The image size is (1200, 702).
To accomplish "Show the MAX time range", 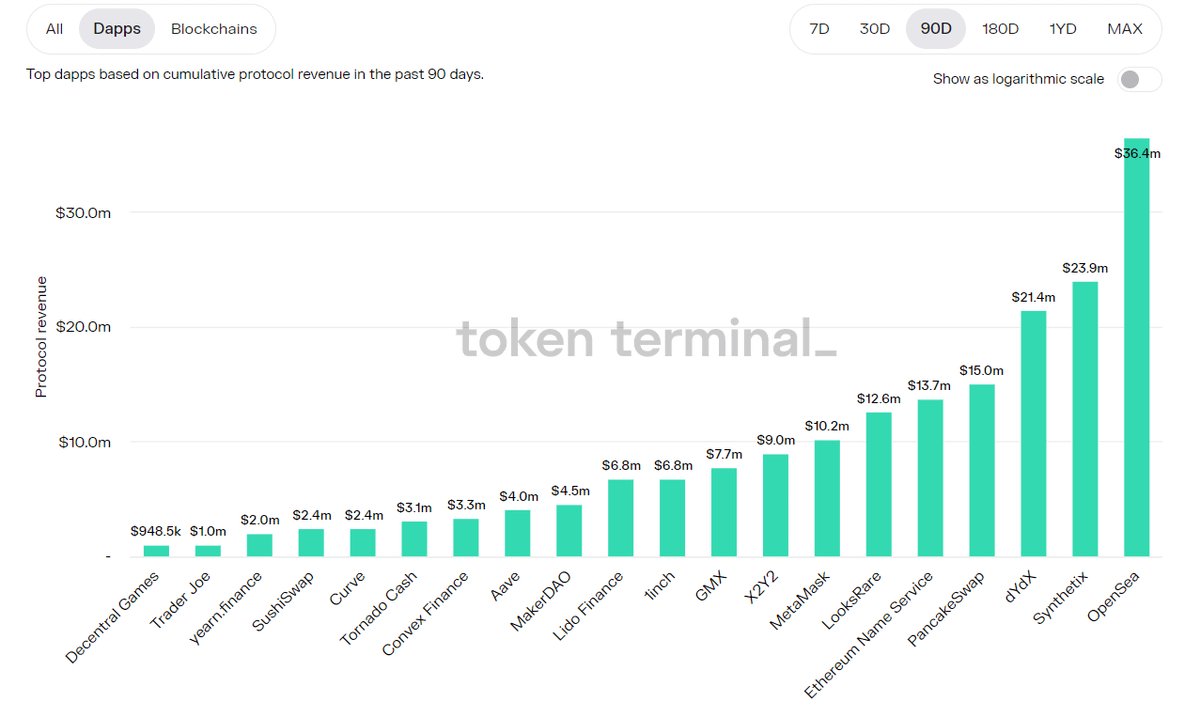I will pyautogui.click(x=1125, y=29).
